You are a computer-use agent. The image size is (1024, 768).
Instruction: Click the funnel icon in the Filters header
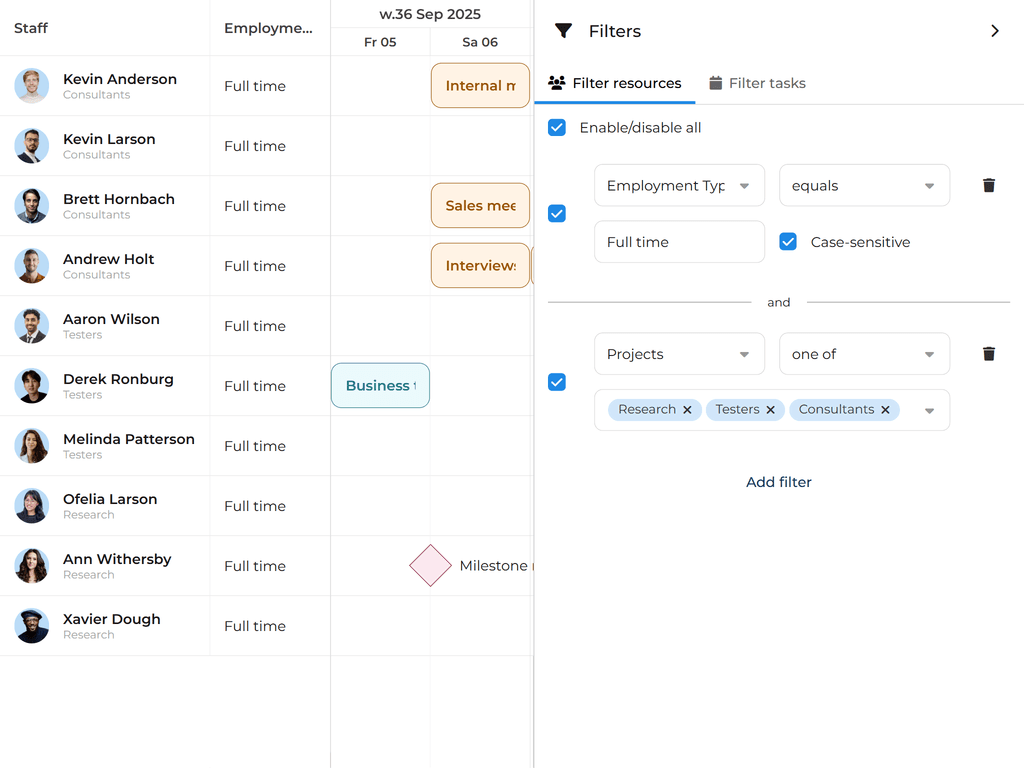[564, 31]
